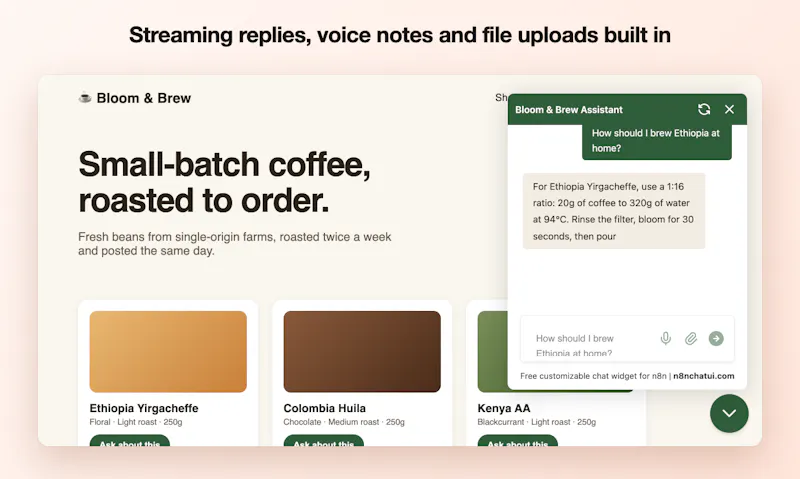Screen dimensions: 800x479
Task: Click the microphone voice note icon
Action: coord(666,338)
